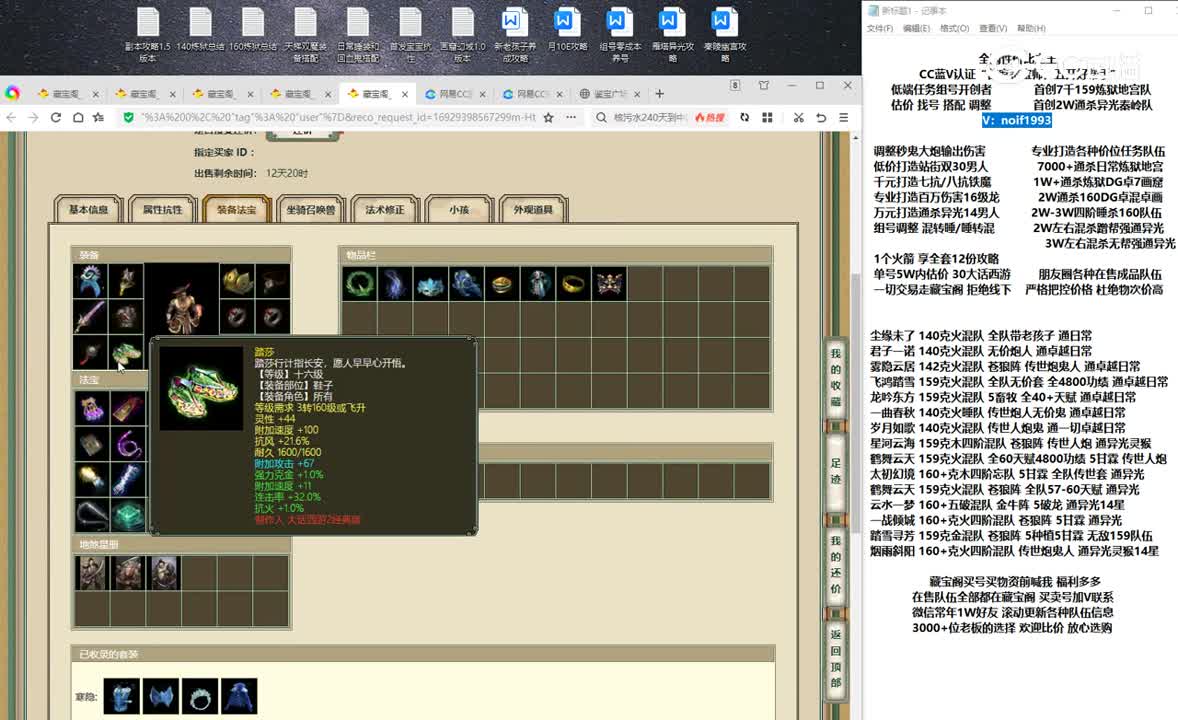Screen dimensions: 1178x720
Task: Open the browser screenshot scissors tool
Action: click(798, 117)
